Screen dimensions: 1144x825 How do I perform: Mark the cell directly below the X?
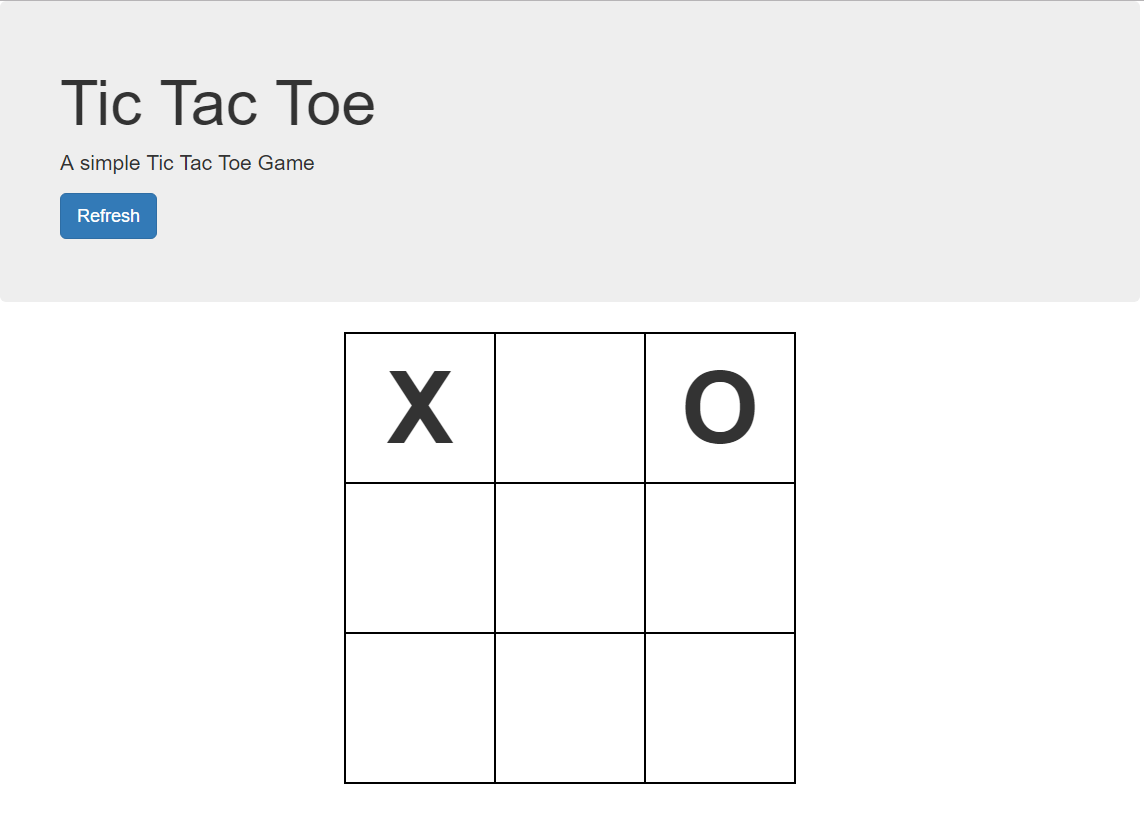click(x=420, y=558)
